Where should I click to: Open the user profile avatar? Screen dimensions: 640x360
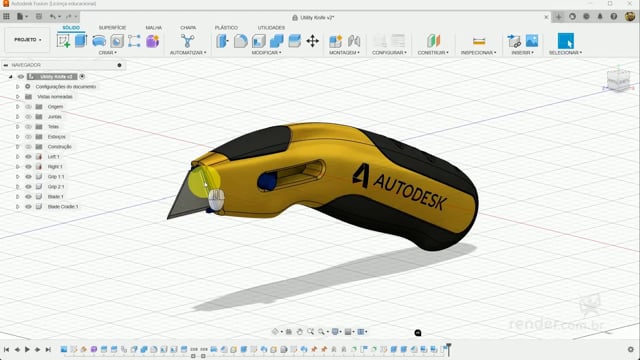click(x=630, y=16)
